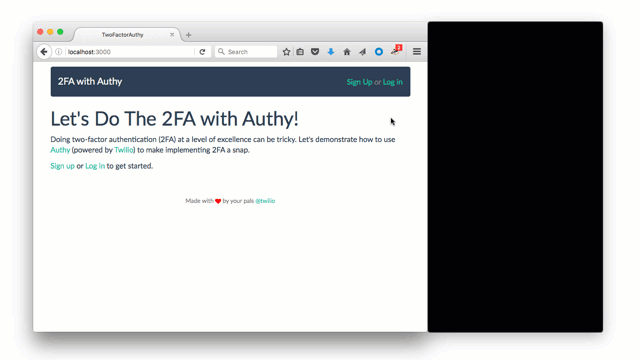Minimize the window with the yellow button
640x360 pixels.
pyautogui.click(x=50, y=32)
